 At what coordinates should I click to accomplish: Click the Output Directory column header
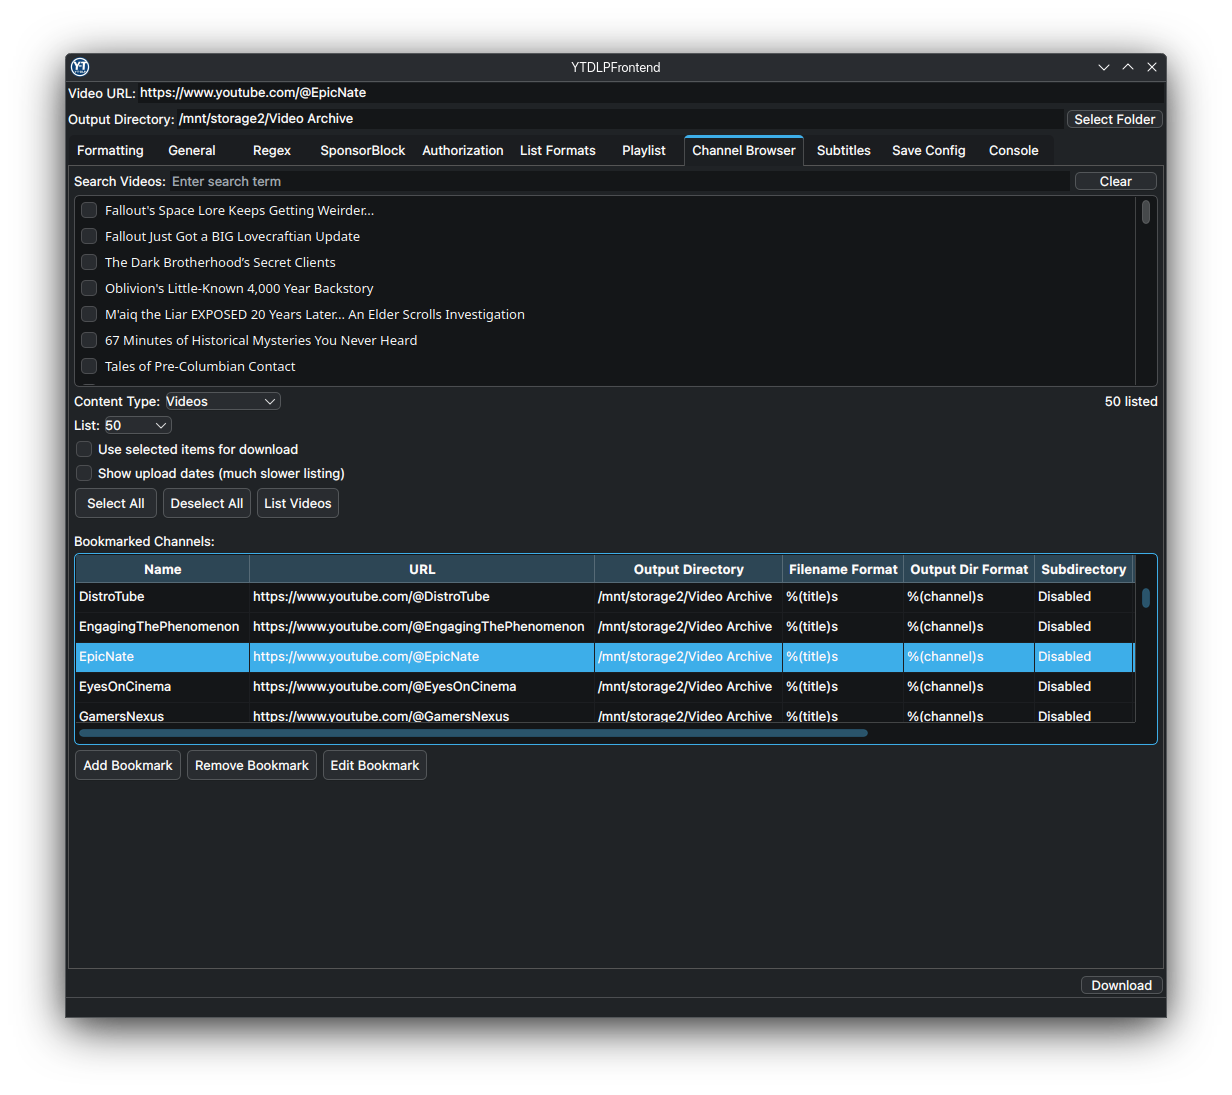tap(689, 569)
